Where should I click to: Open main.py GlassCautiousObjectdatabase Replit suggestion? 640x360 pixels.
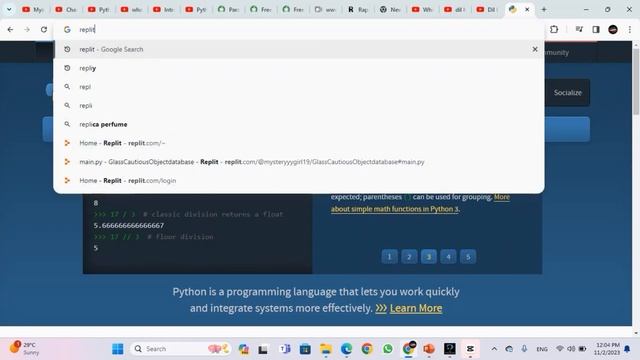pyautogui.click(x=299, y=162)
